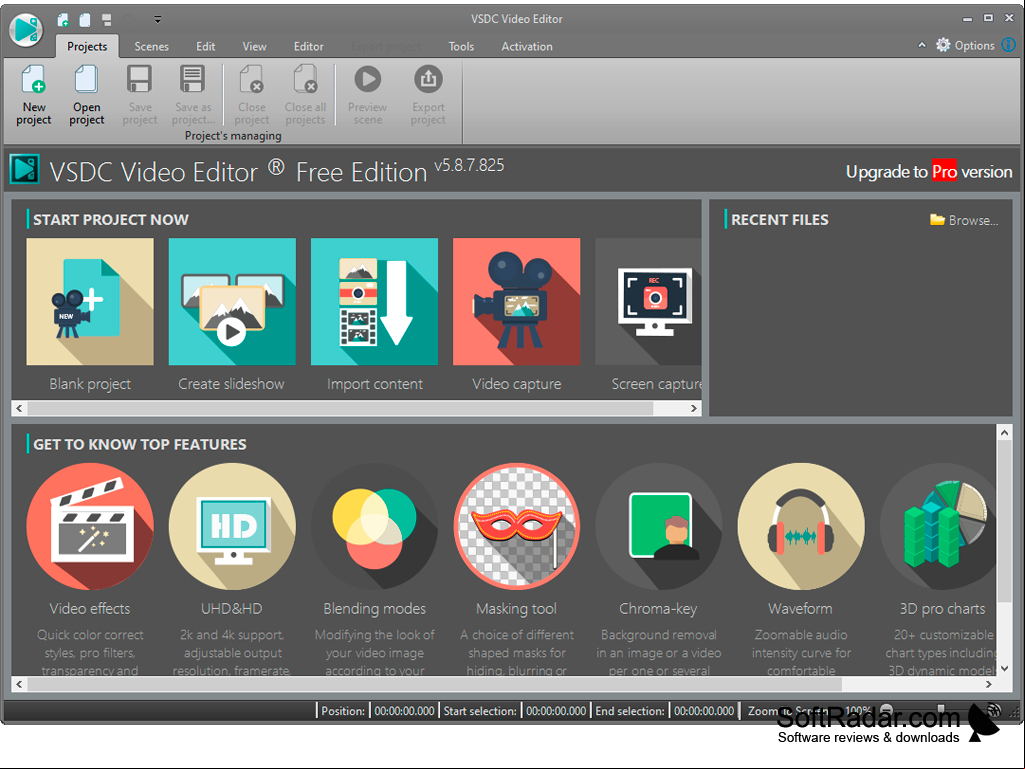The image size is (1025, 769).
Task: Click Browse in Recent Files
Action: click(973, 220)
